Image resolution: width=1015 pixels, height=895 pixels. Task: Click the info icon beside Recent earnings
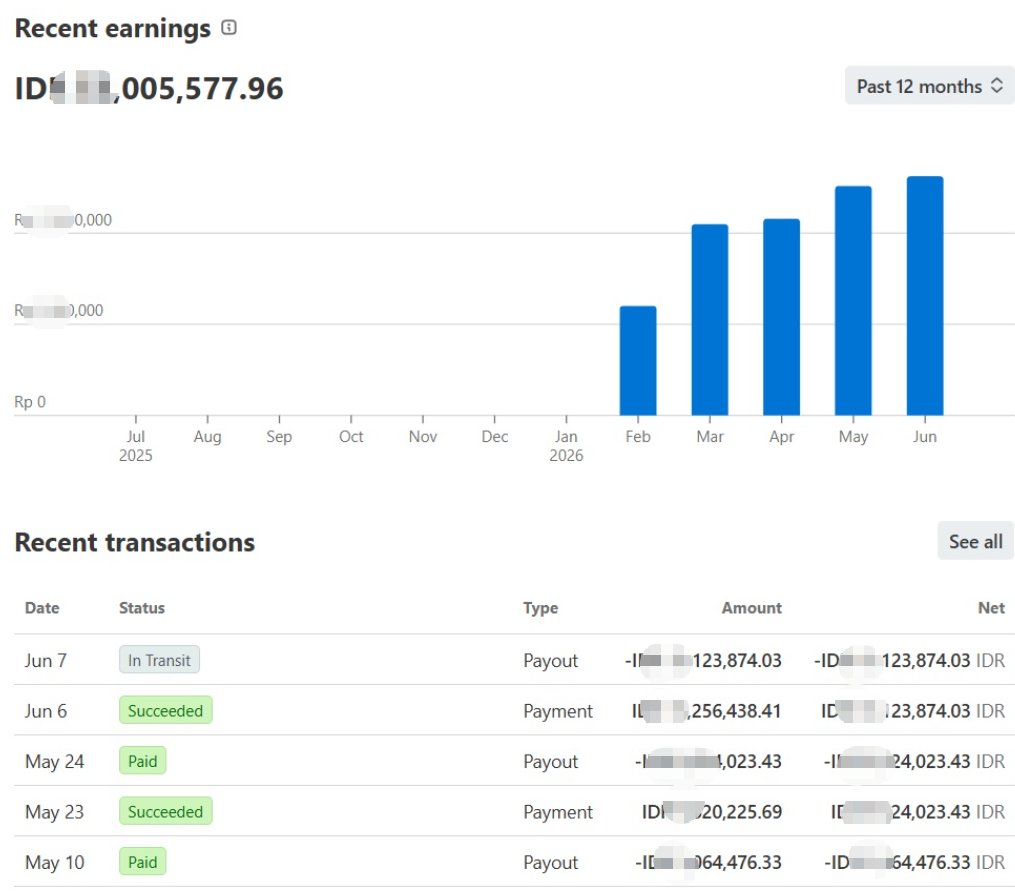(x=229, y=27)
